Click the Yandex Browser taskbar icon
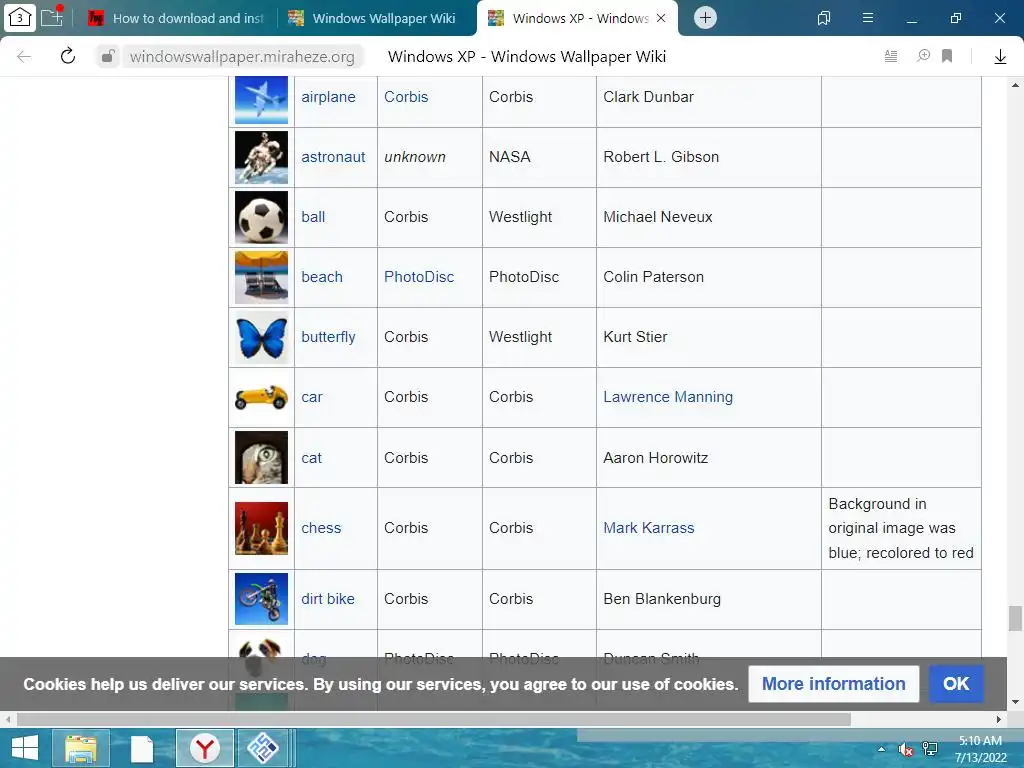Screen dimensions: 1024x768 coord(204,748)
